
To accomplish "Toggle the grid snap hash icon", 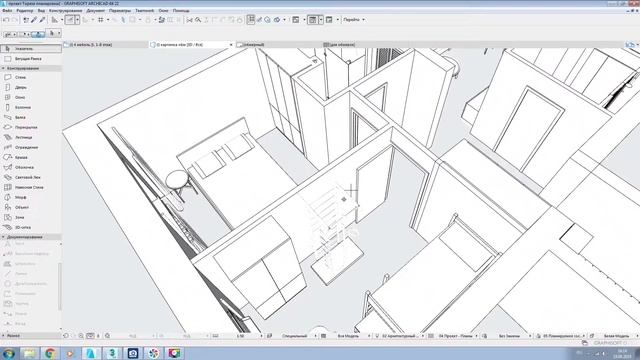I will point(100,20).
